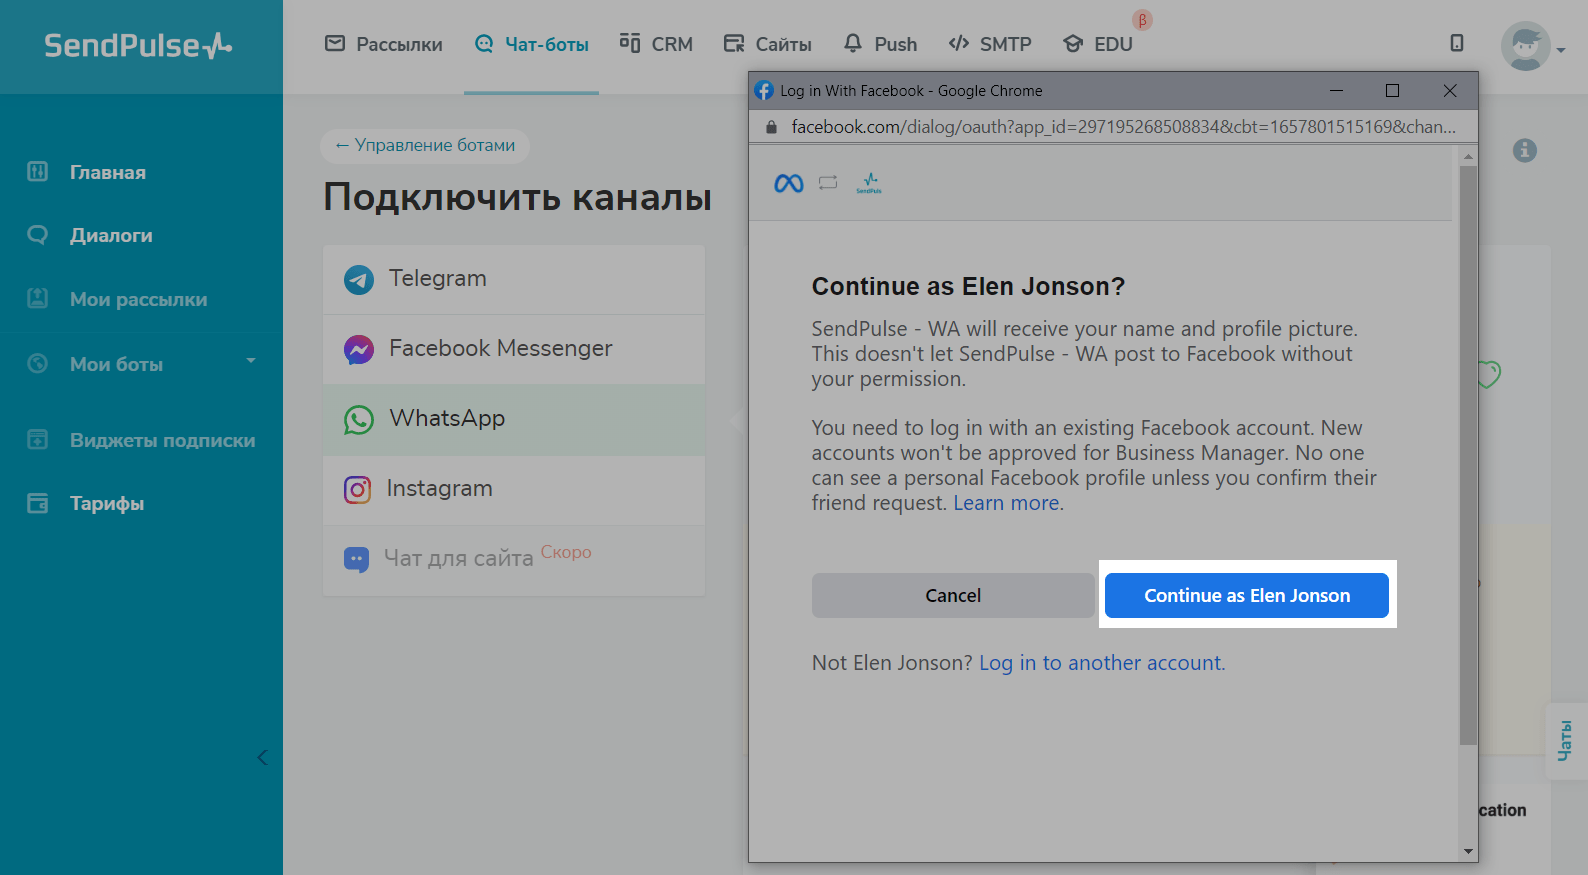Click the SMTP code brackets icon

(959, 43)
